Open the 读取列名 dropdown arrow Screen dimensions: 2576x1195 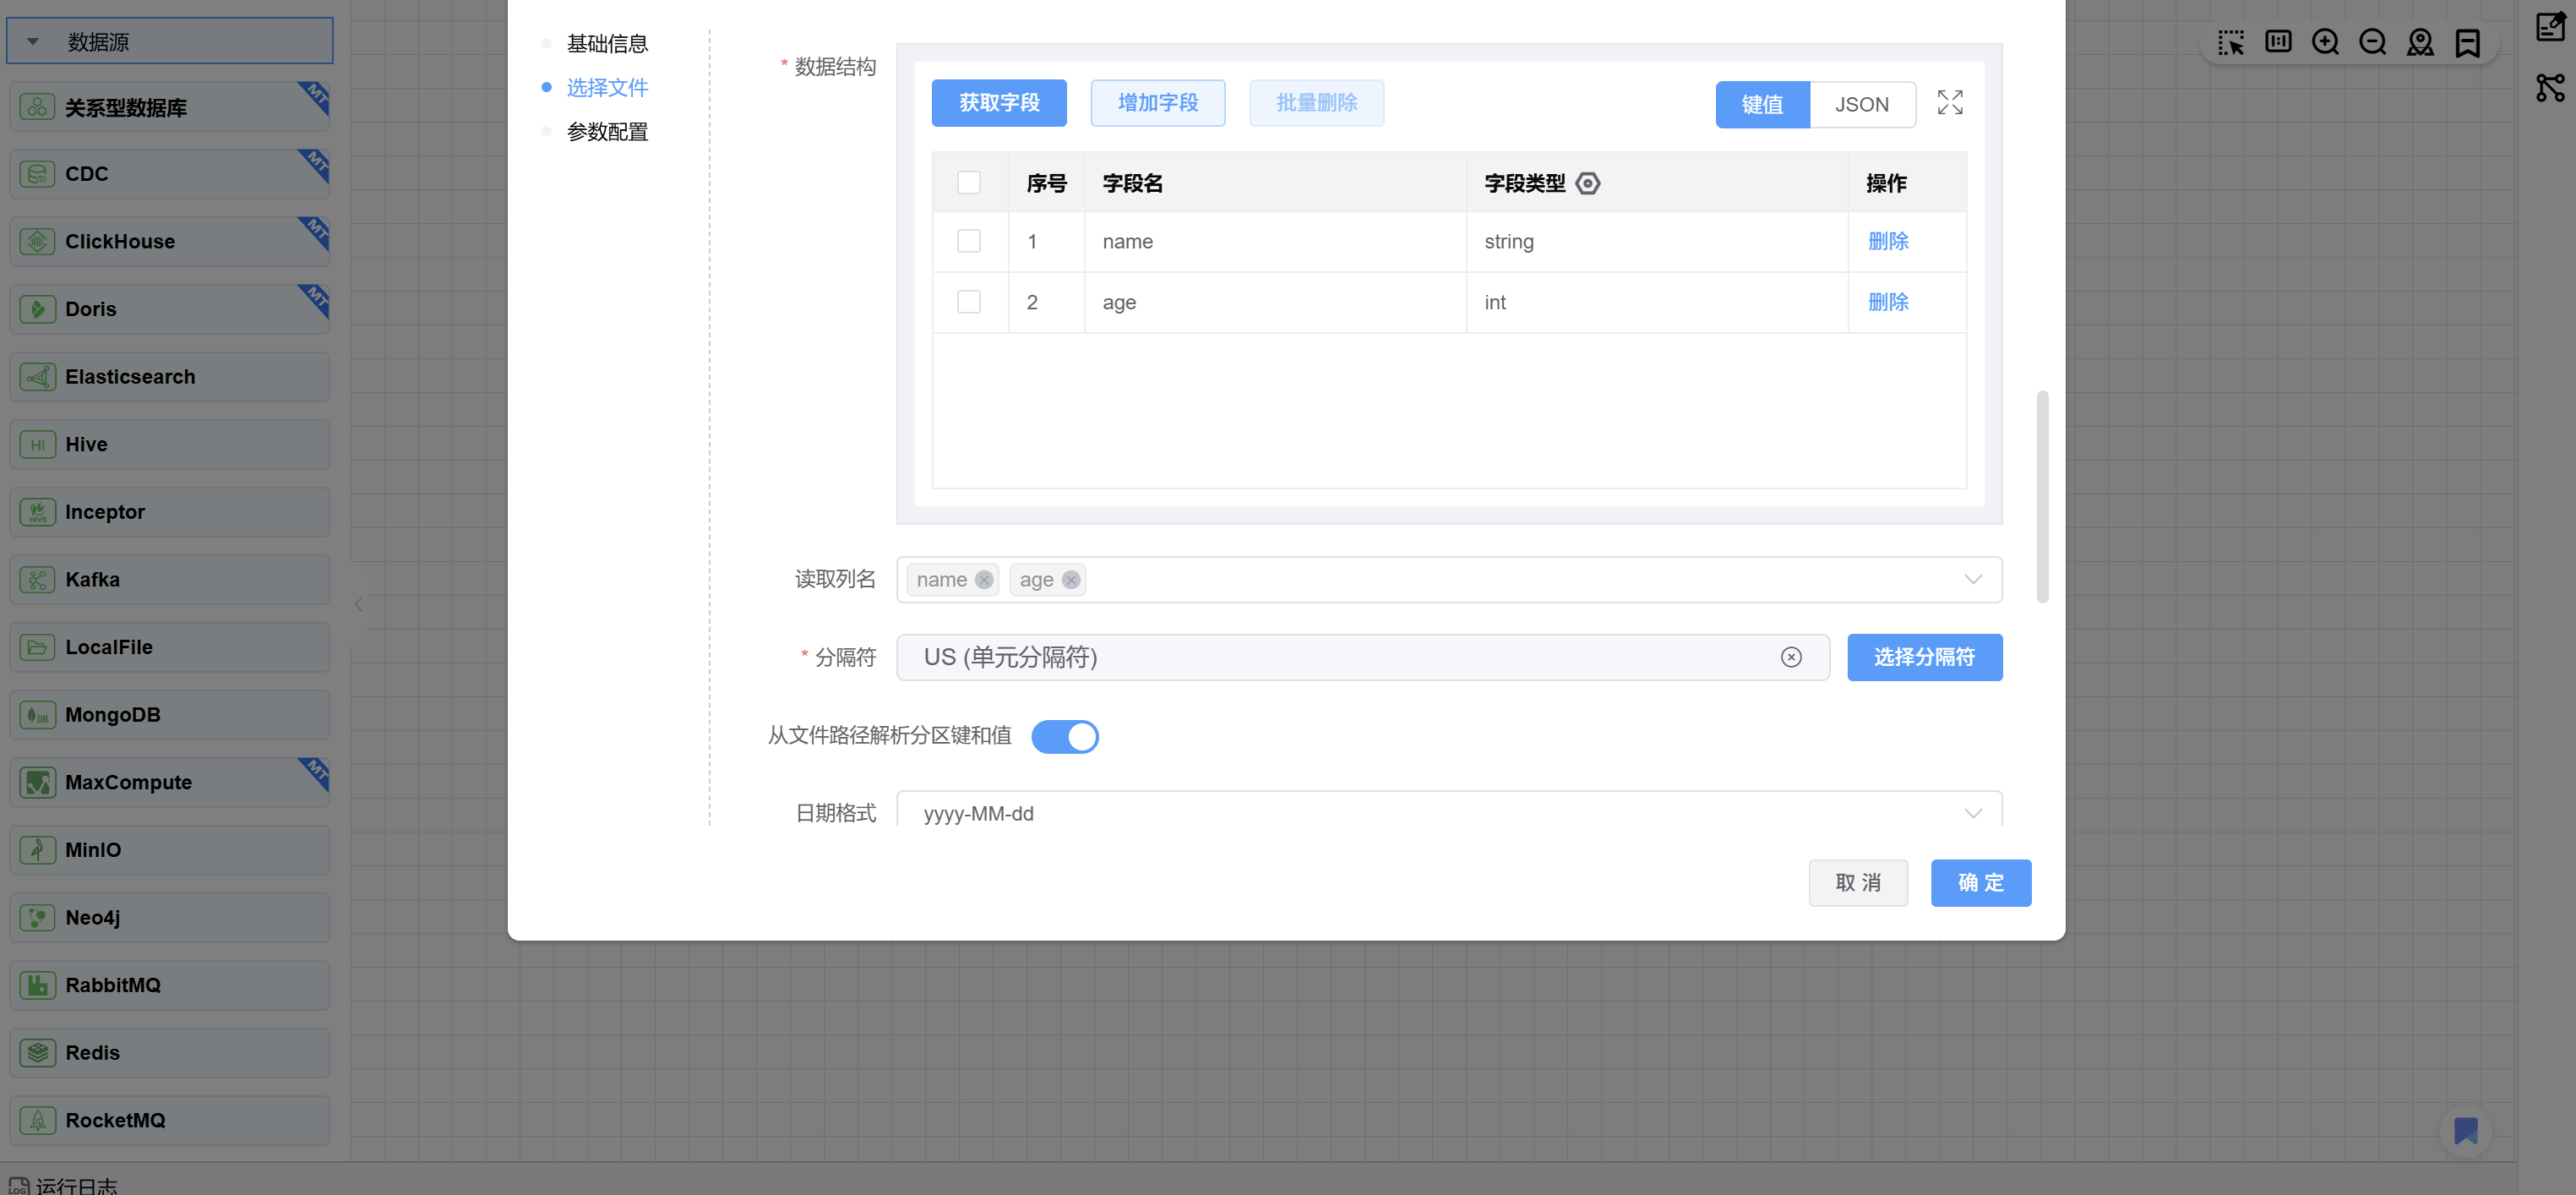(x=1972, y=580)
